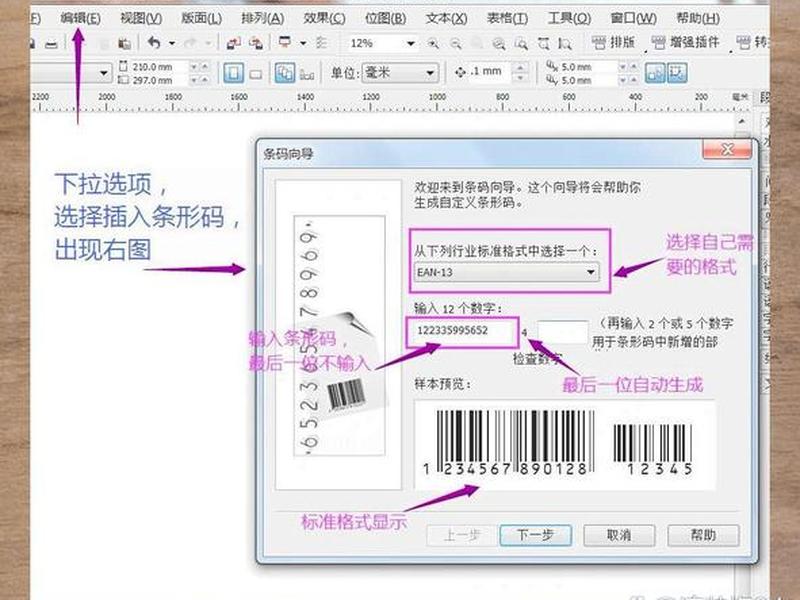This screenshot has width=800, height=600.
Task: Open the 工具(O) menu
Action: [x=569, y=19]
